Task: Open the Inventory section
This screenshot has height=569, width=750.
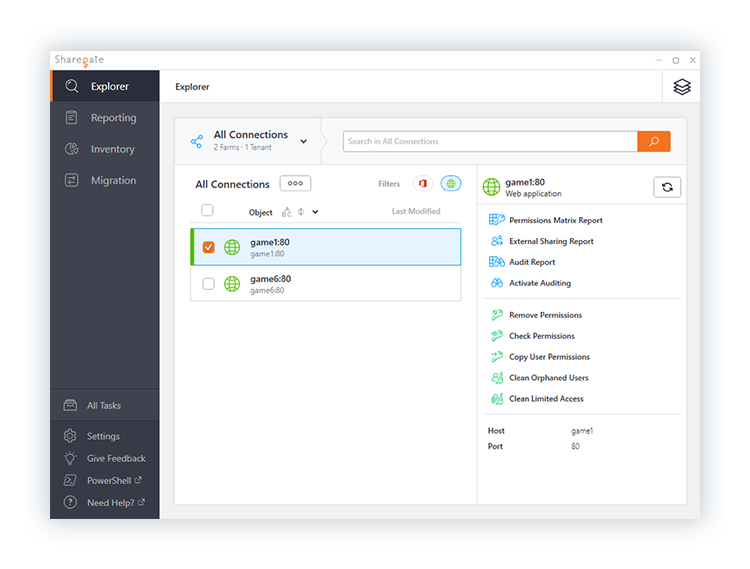Action: (105, 149)
